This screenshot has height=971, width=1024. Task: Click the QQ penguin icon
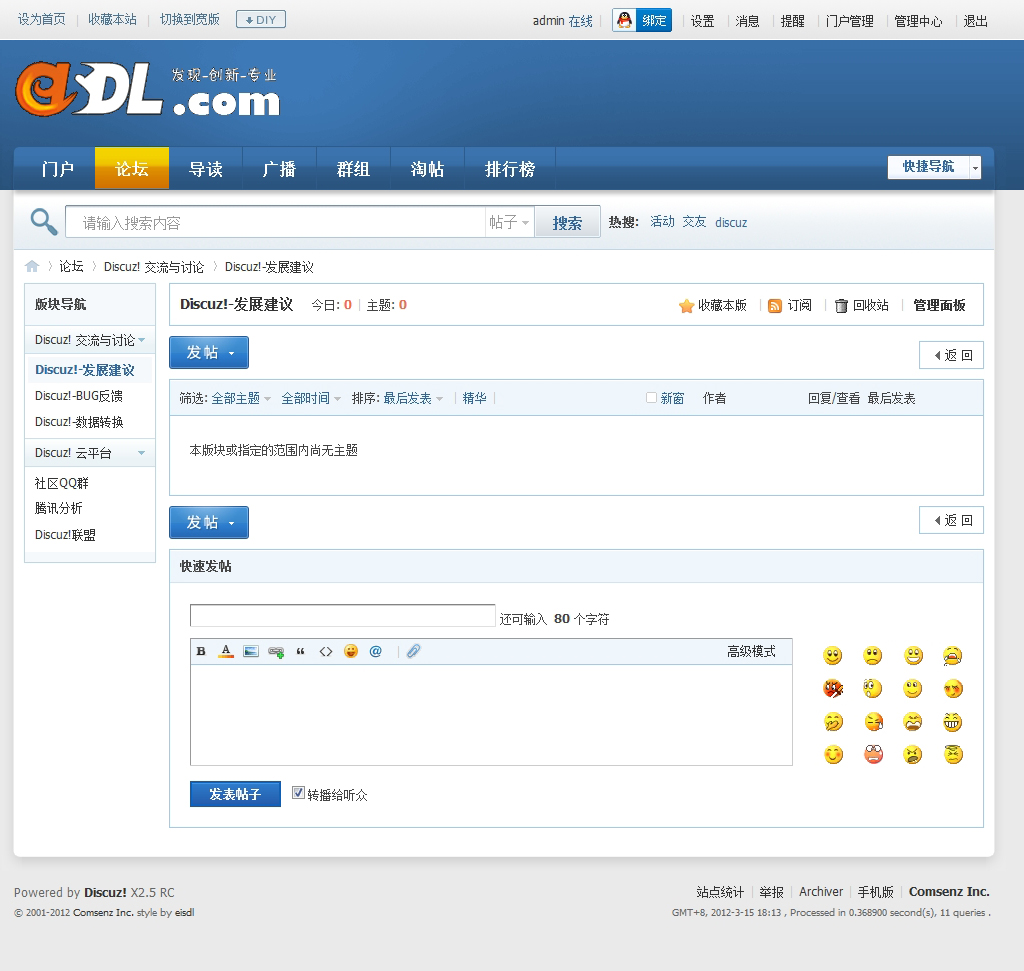[x=624, y=20]
